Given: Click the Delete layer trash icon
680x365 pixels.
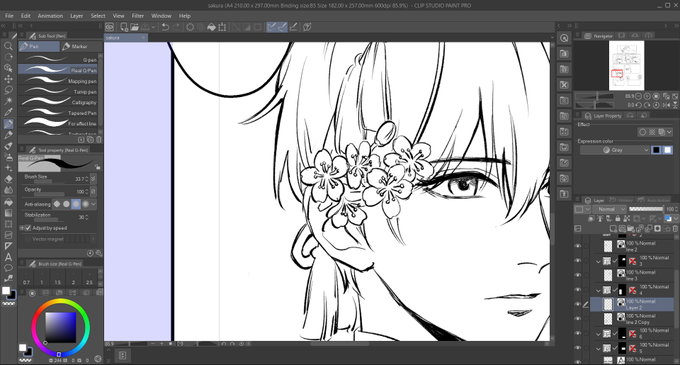Looking at the screenshot, I should click(x=675, y=228).
